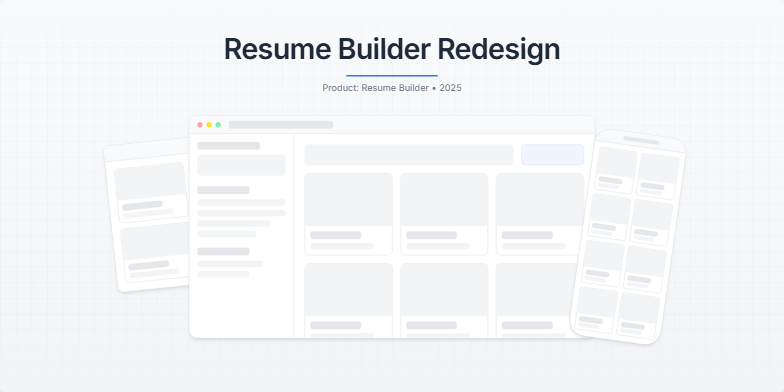Image resolution: width=784 pixels, height=392 pixels.
Task: Click the "Product: Resume Builder • 2025" subtitle
Action: 392,88
